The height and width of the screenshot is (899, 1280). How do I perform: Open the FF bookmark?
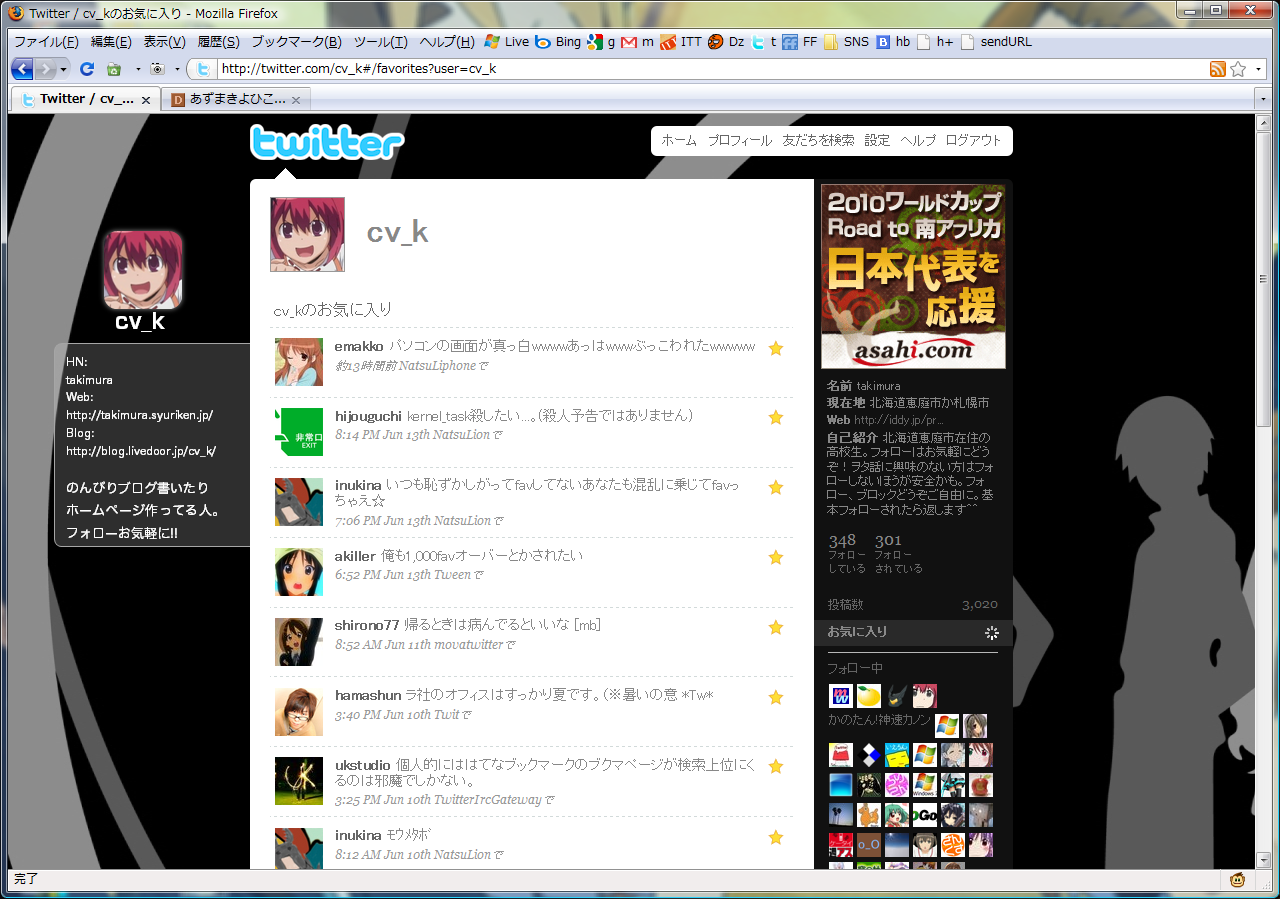tap(800, 42)
